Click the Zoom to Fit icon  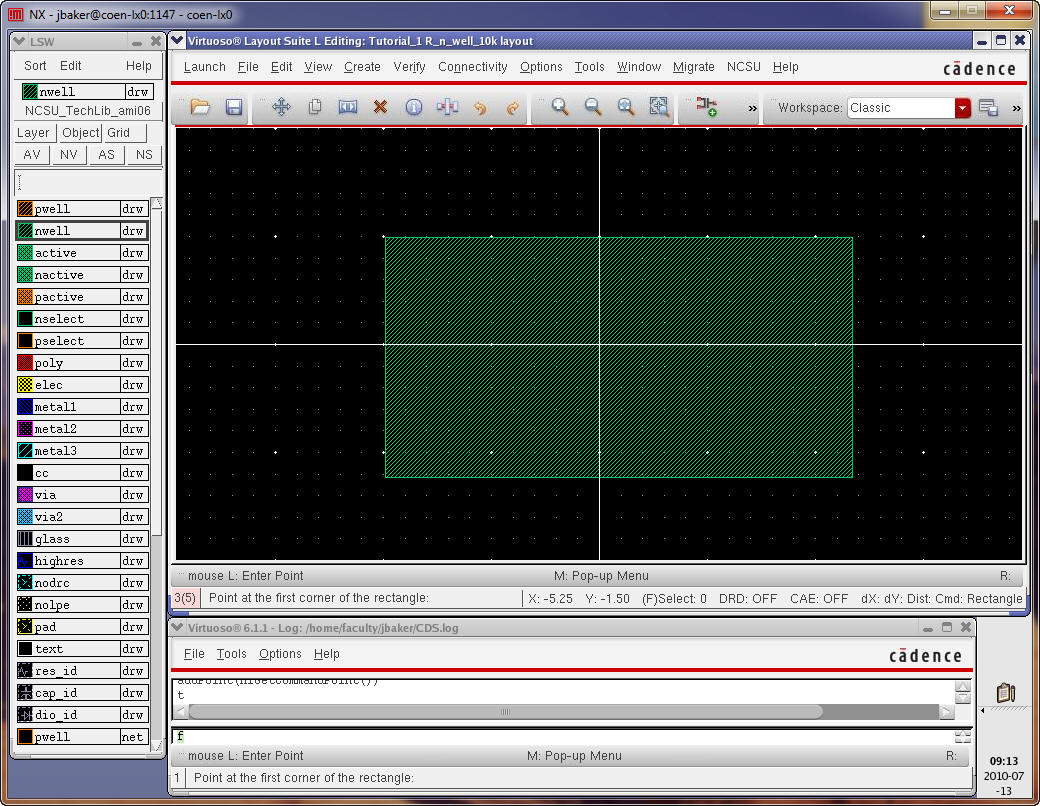pos(659,107)
